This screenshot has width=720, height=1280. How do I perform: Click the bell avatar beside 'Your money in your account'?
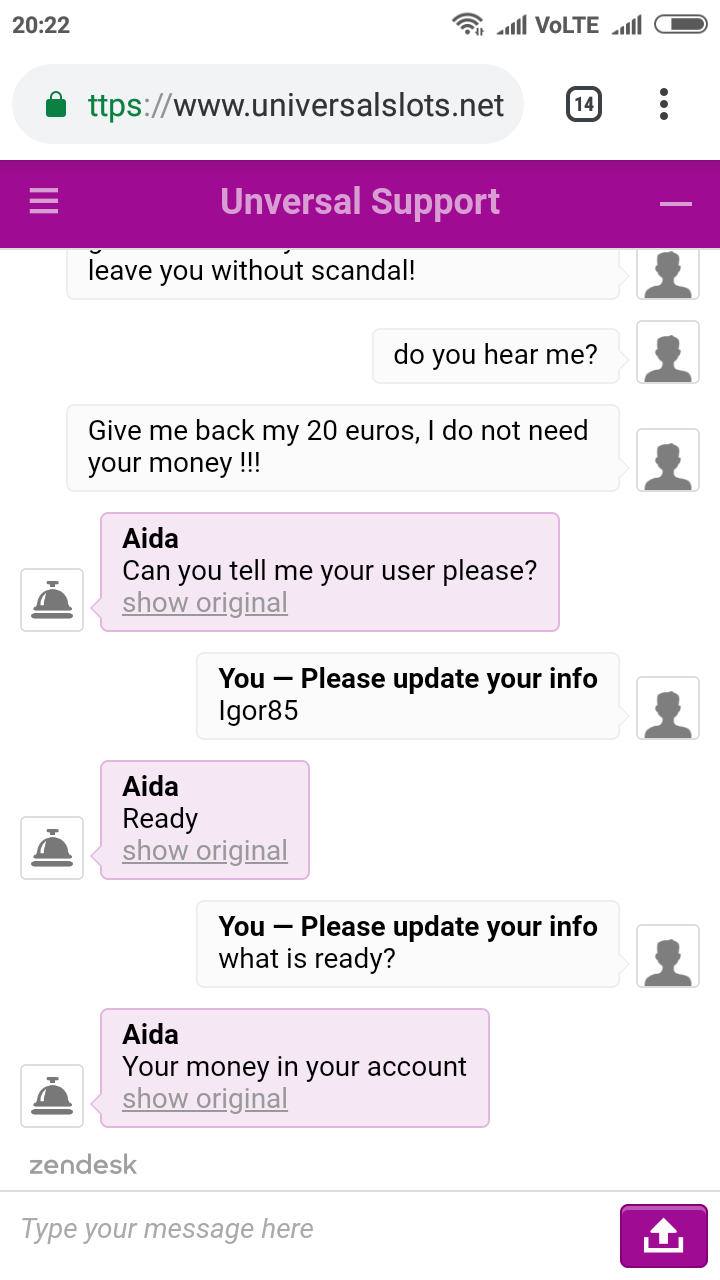coord(52,1096)
